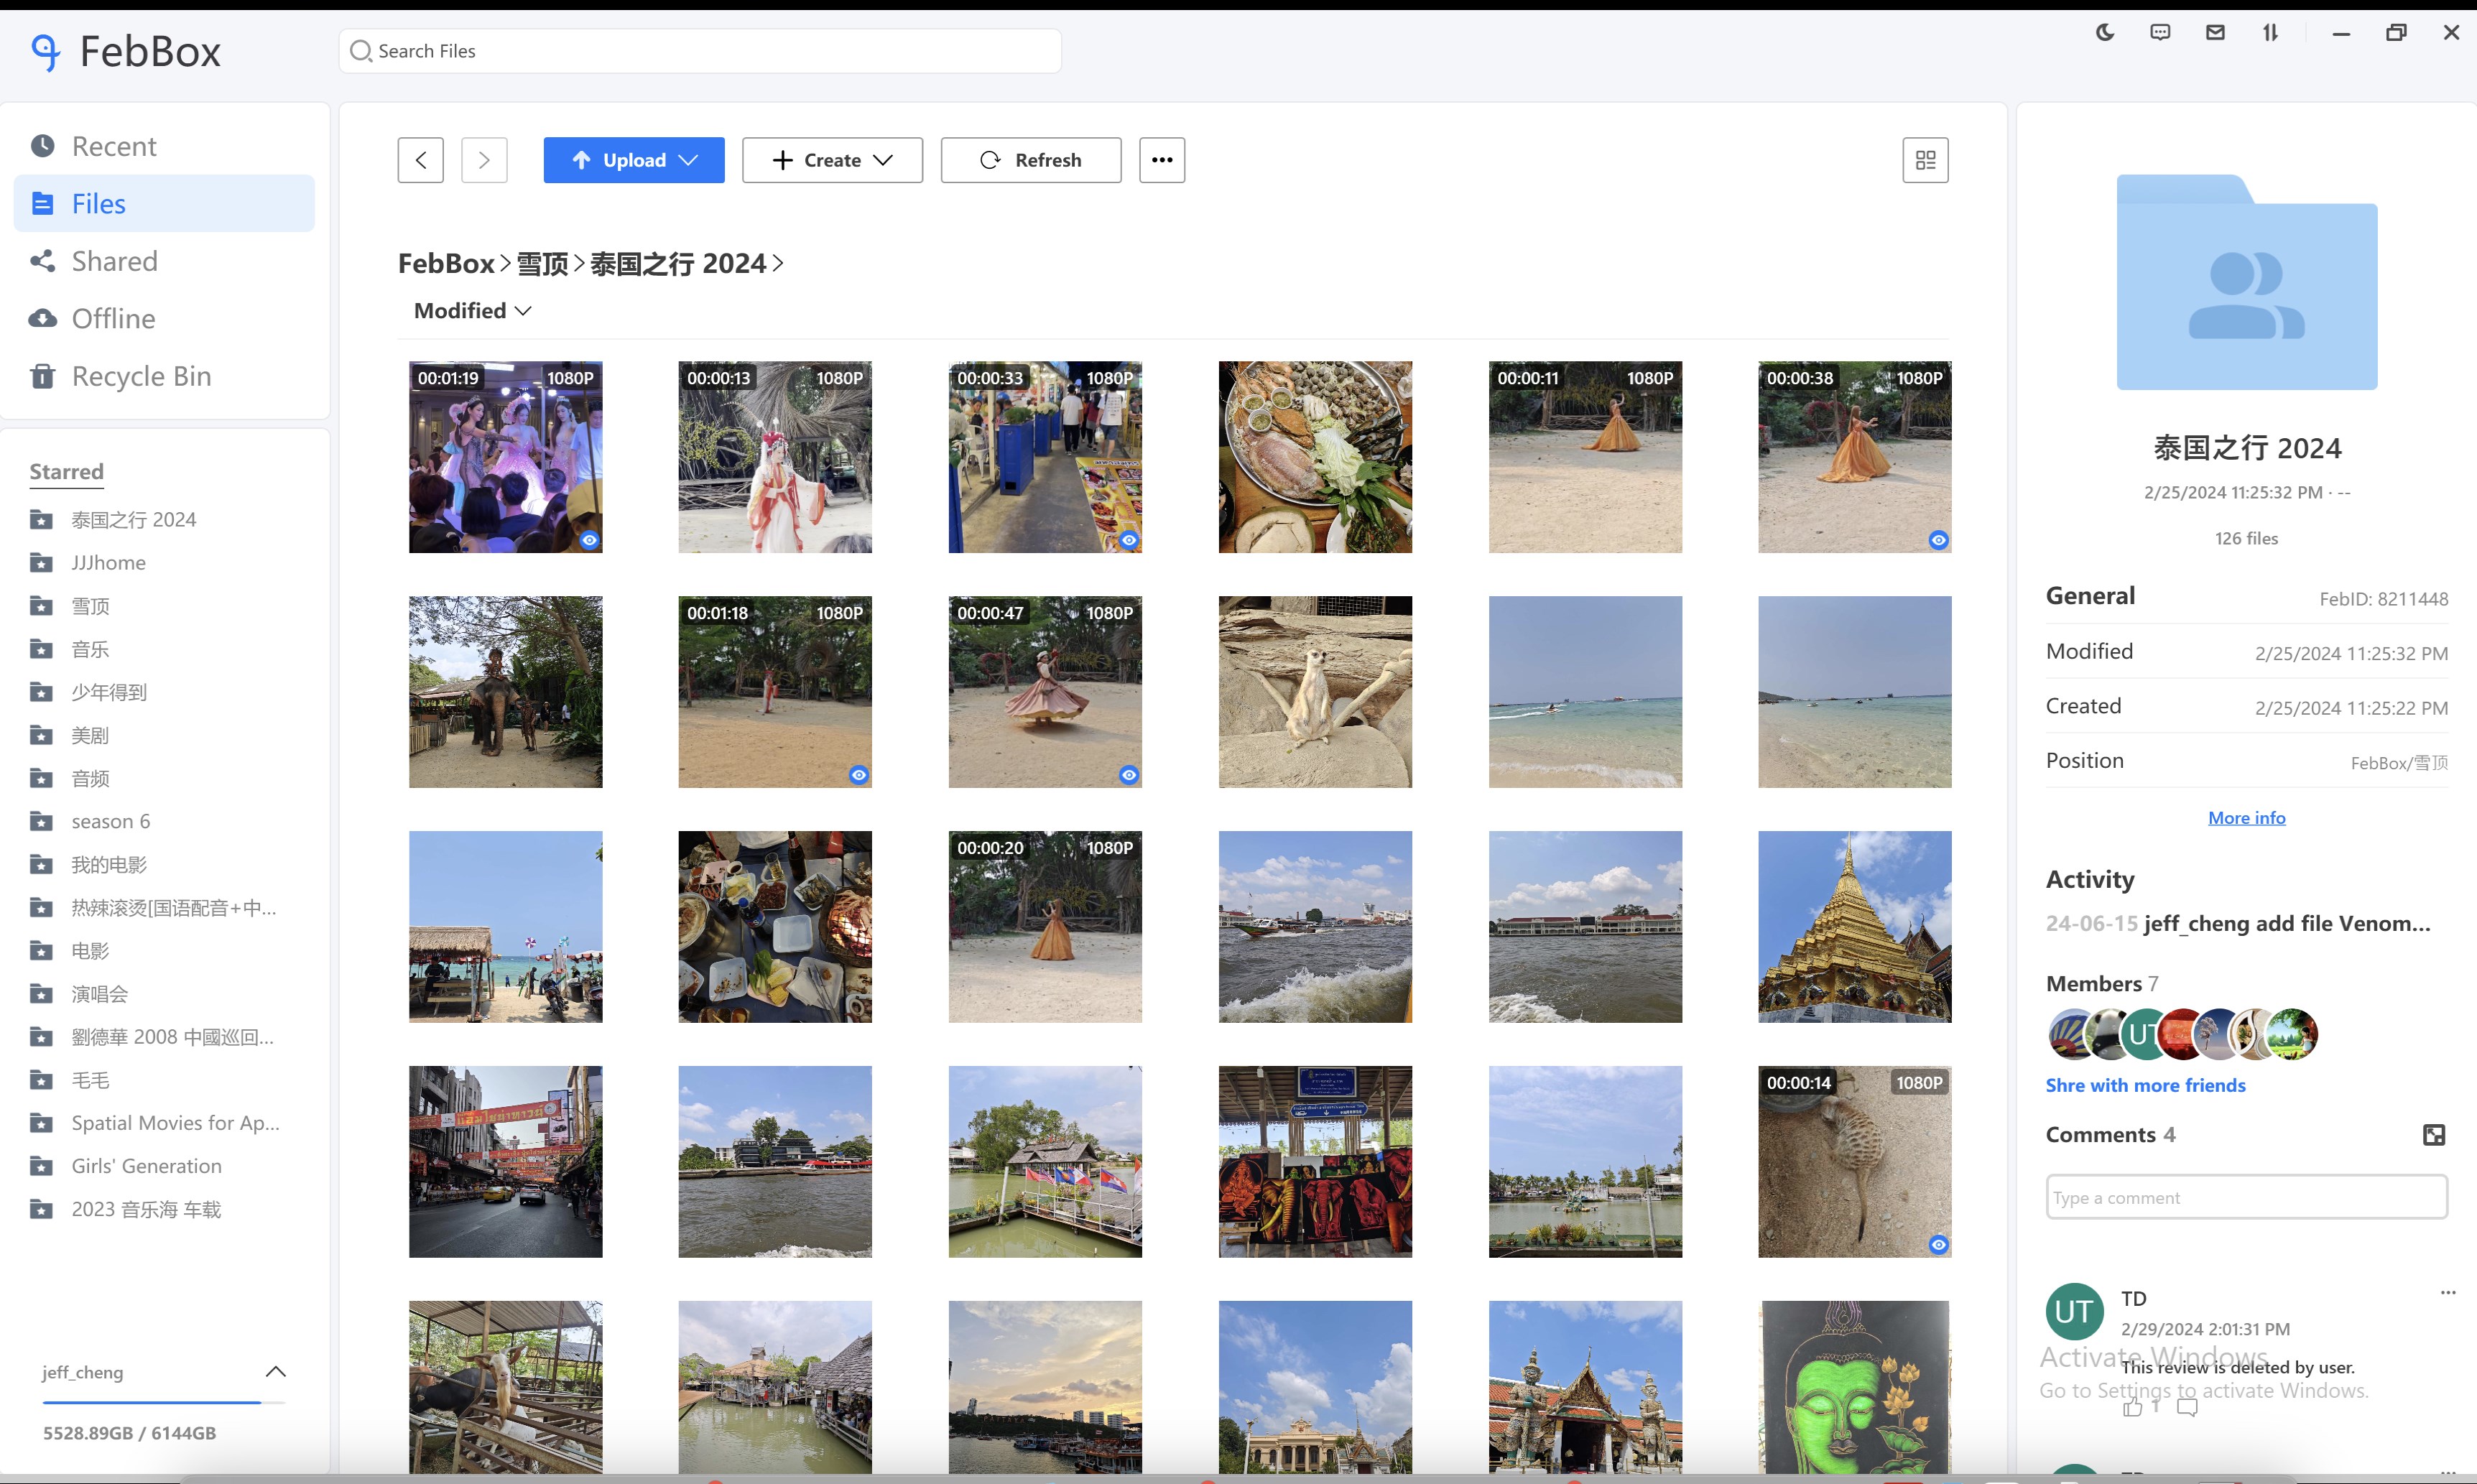The image size is (2477, 1484).
Task: Open the mail inbox icon
Action: tap(2215, 33)
